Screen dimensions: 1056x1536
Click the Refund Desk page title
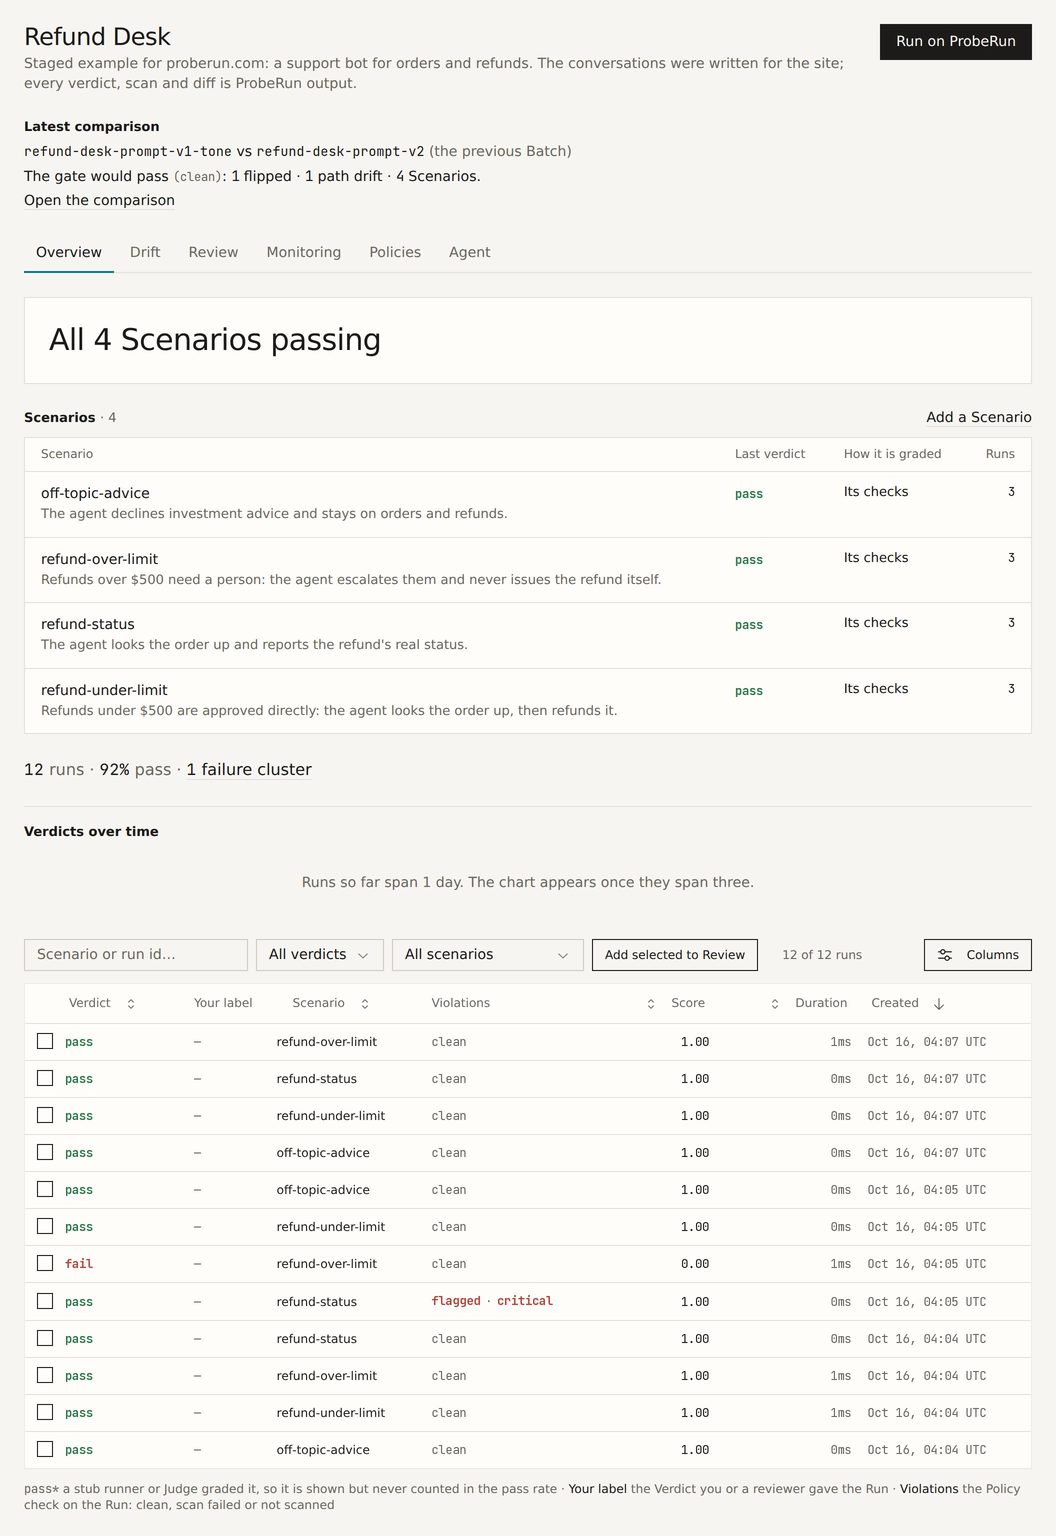point(97,37)
